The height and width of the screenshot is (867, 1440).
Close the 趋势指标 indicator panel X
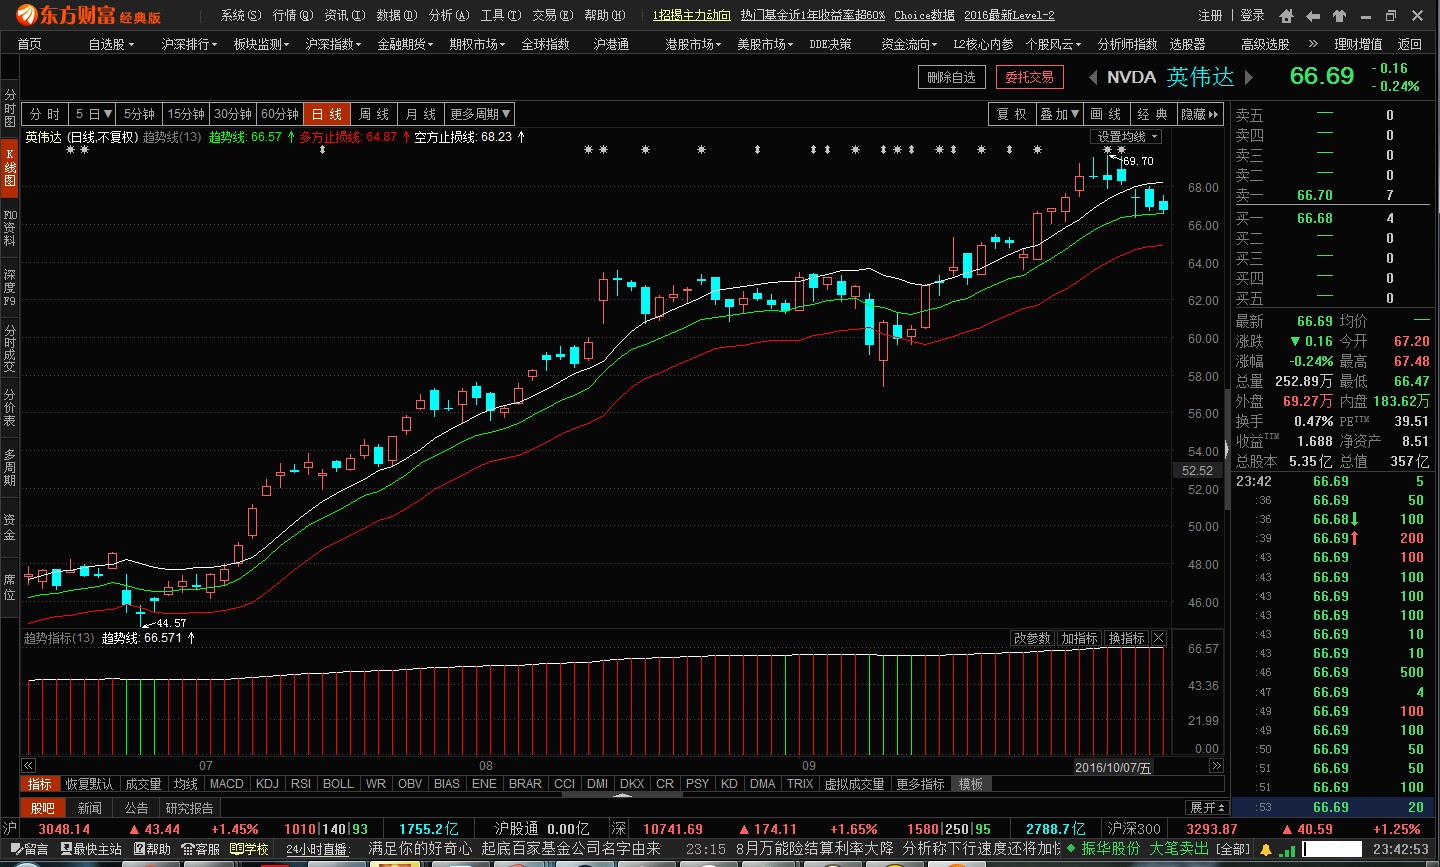click(1159, 638)
